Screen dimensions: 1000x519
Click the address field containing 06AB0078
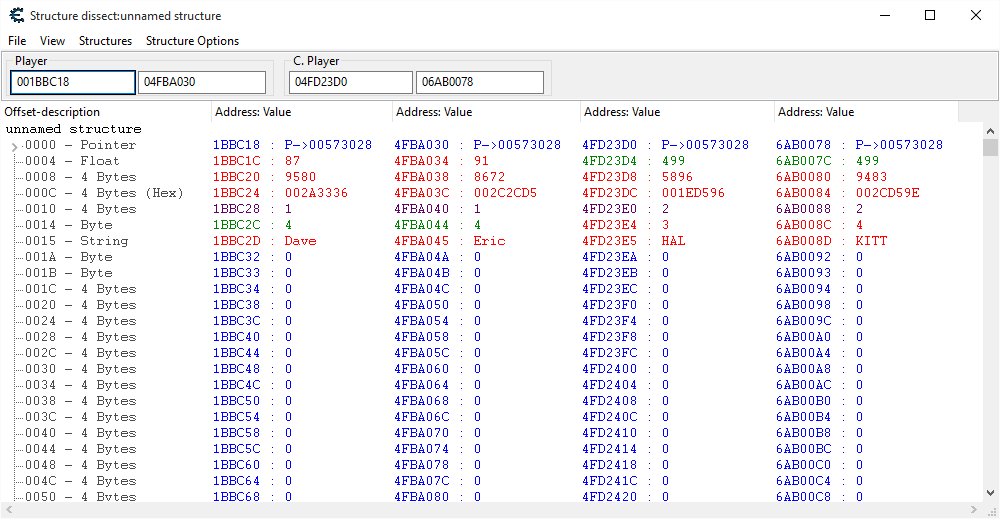coord(479,82)
